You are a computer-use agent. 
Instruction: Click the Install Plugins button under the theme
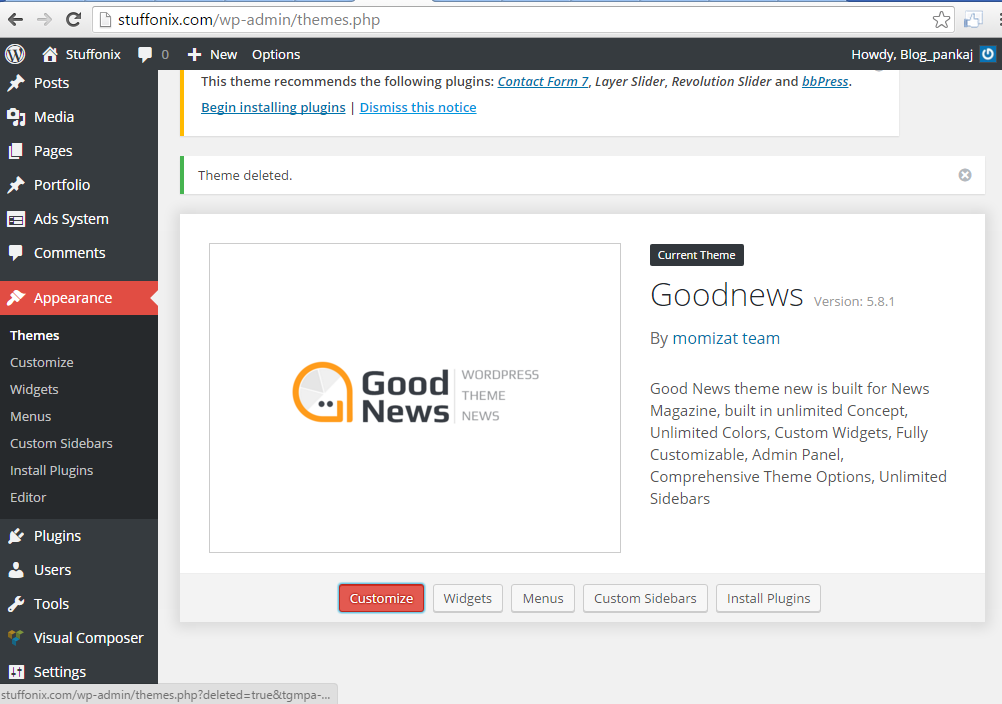[x=769, y=599]
